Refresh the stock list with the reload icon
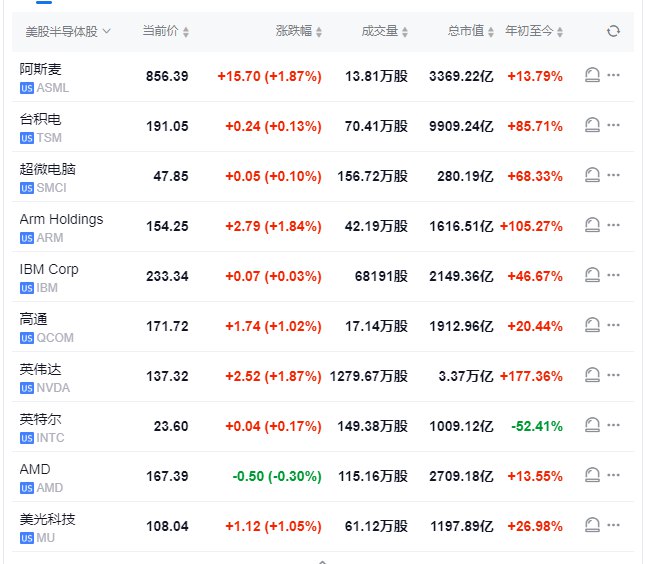Viewport: 646px width, 564px height. 613,31
